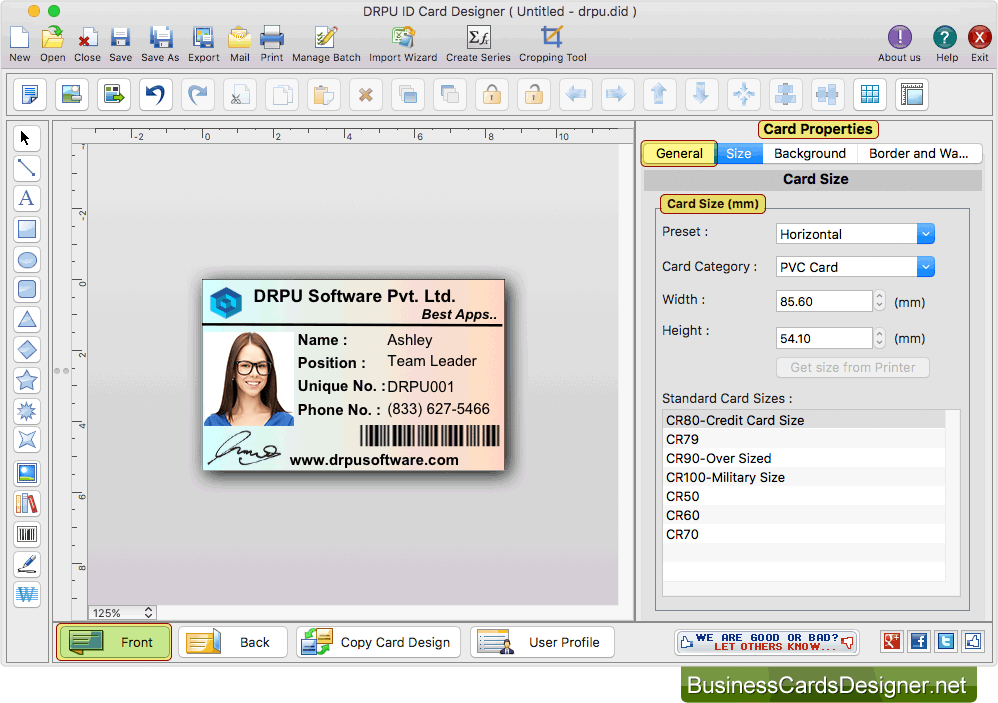998x703 pixels.
Task: Pick the Signature drawing tool
Action: [x=27, y=563]
